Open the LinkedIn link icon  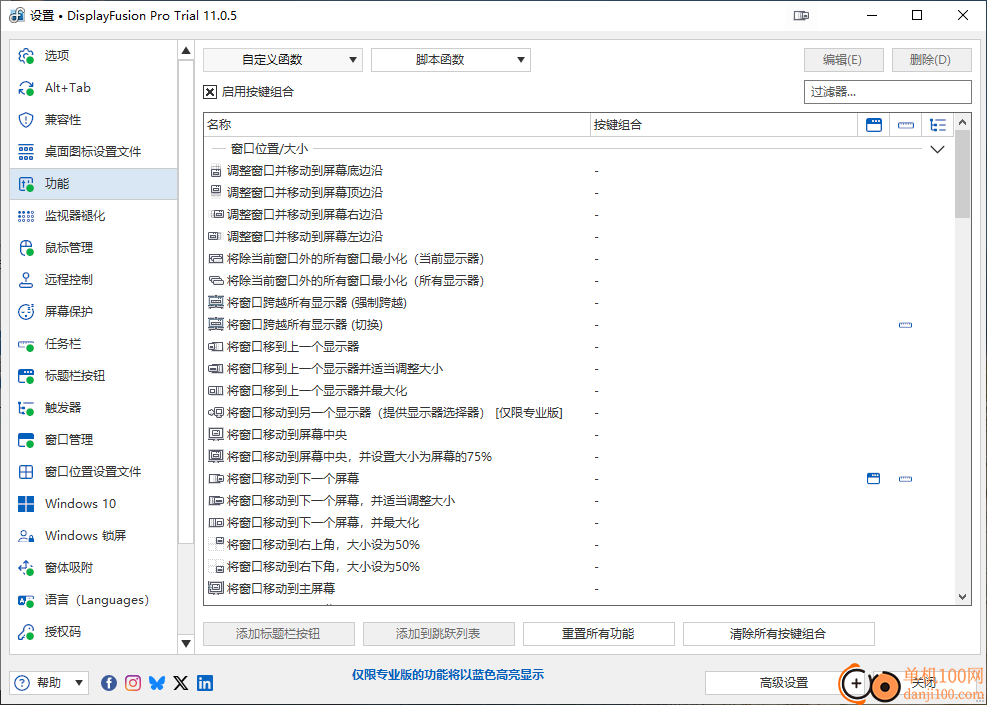(205, 682)
